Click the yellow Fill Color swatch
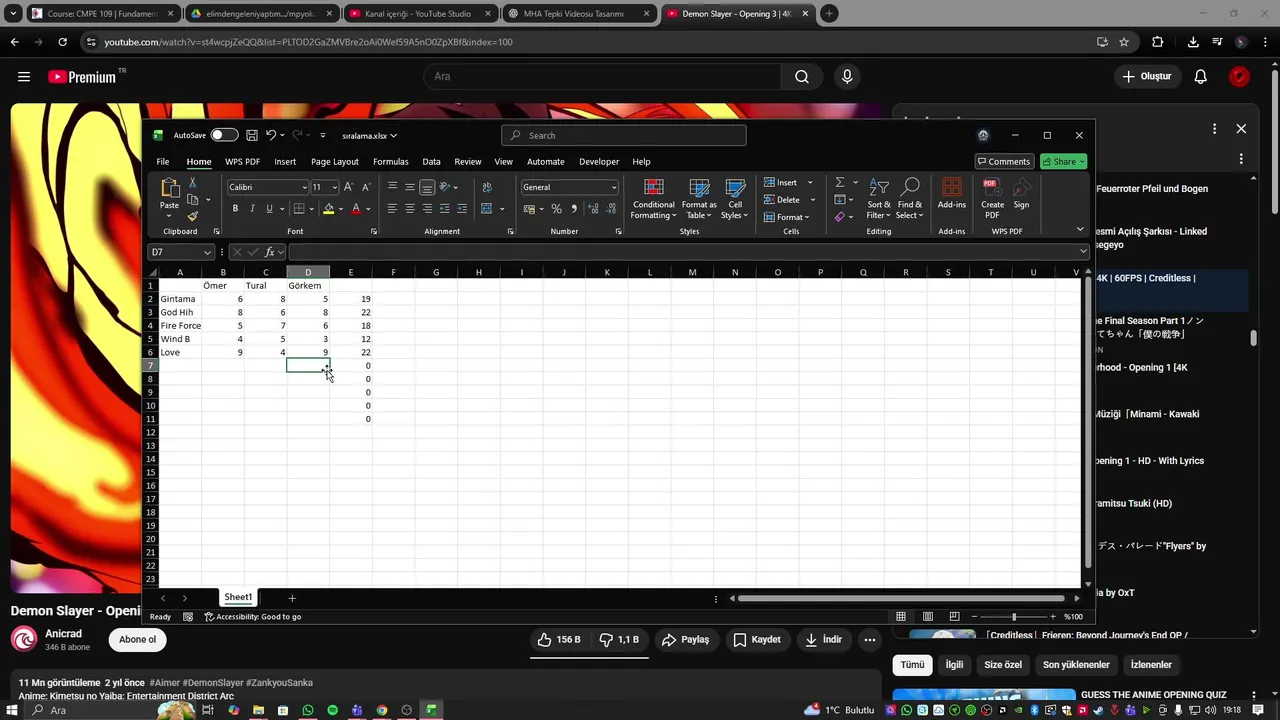This screenshot has width=1280, height=720. point(328,209)
